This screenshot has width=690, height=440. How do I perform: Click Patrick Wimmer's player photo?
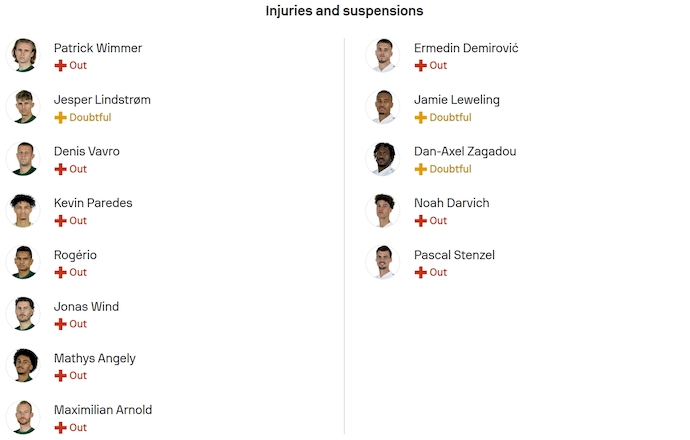pyautogui.click(x=22, y=55)
